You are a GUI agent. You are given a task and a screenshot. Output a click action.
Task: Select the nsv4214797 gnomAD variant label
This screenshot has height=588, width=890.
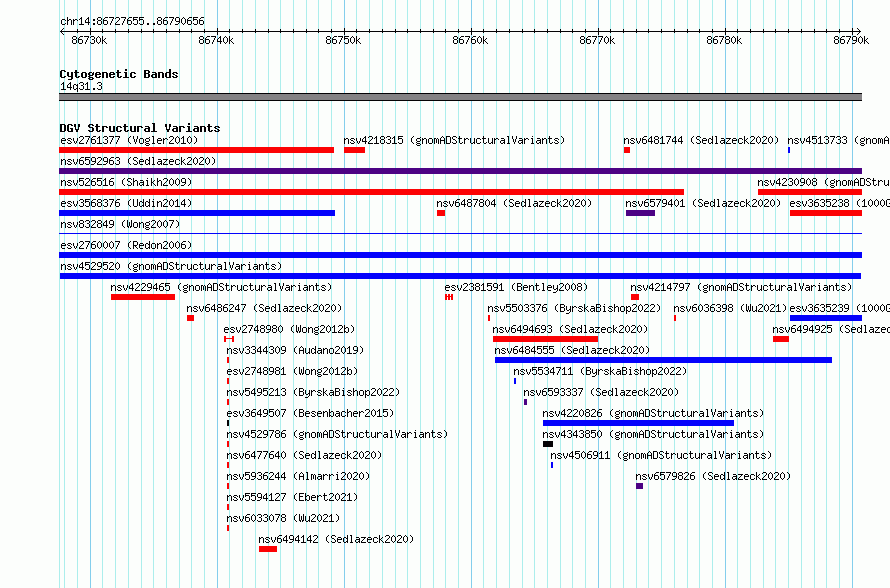point(741,287)
